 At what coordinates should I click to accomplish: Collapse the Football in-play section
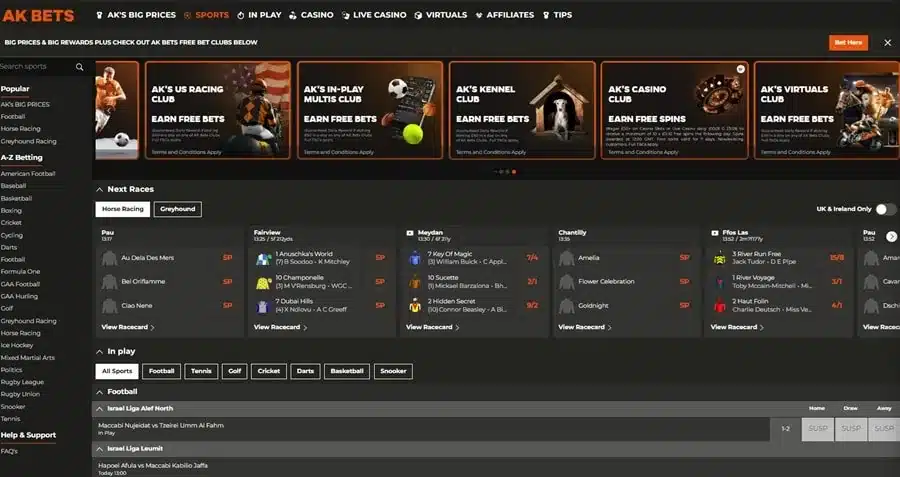click(99, 392)
